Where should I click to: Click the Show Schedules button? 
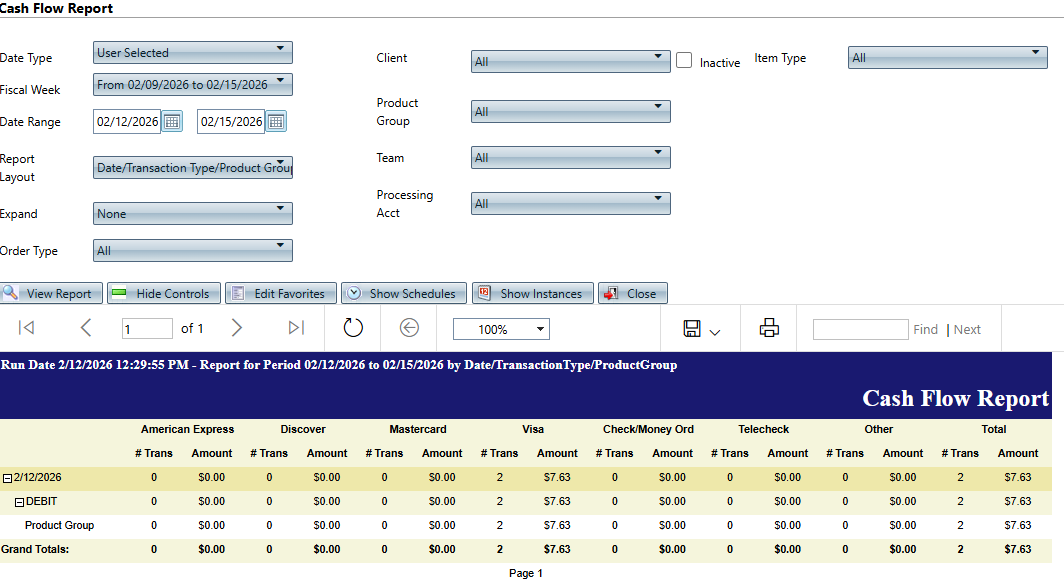404,294
